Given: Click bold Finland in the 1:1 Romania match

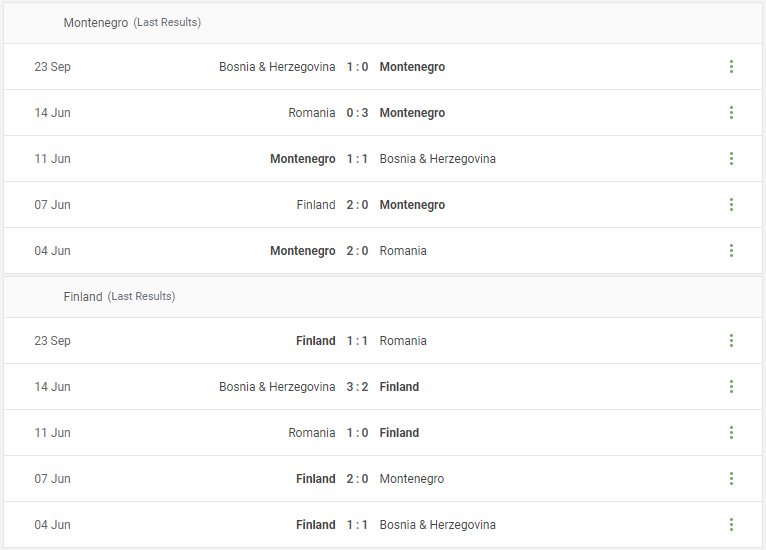Looking at the screenshot, I should tap(316, 340).
